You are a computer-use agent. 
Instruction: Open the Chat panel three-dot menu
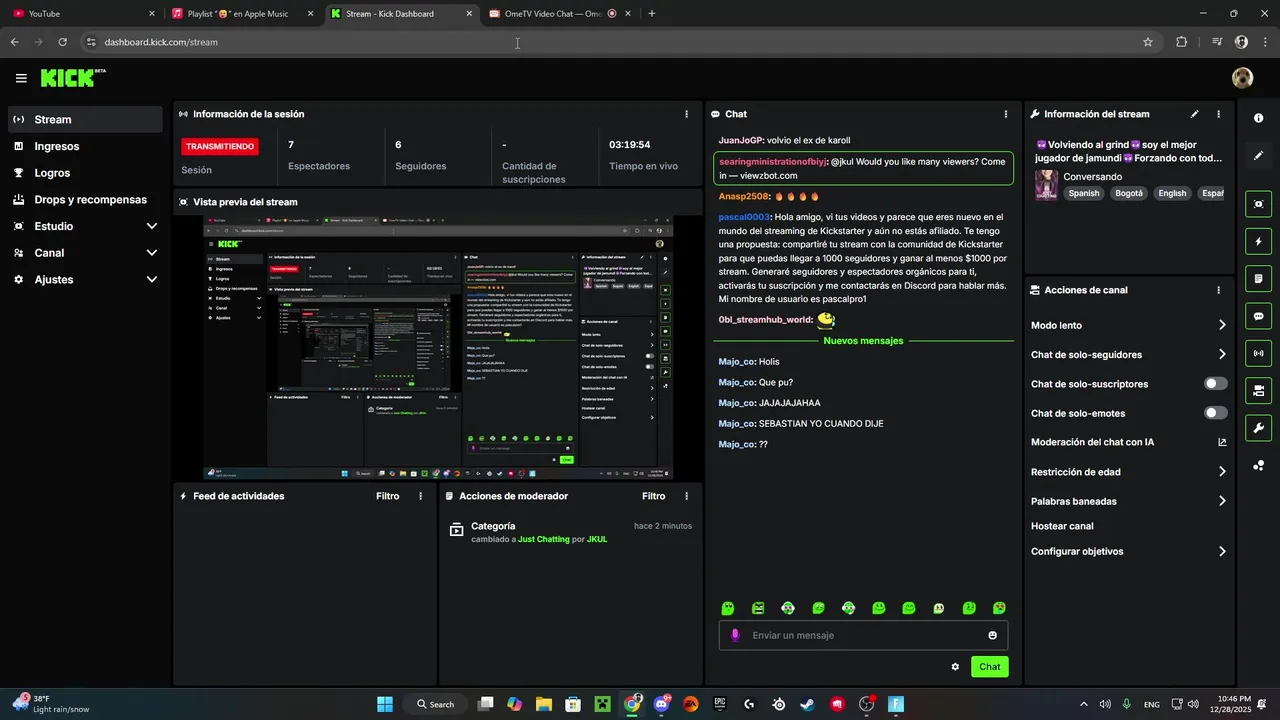pos(1005,114)
